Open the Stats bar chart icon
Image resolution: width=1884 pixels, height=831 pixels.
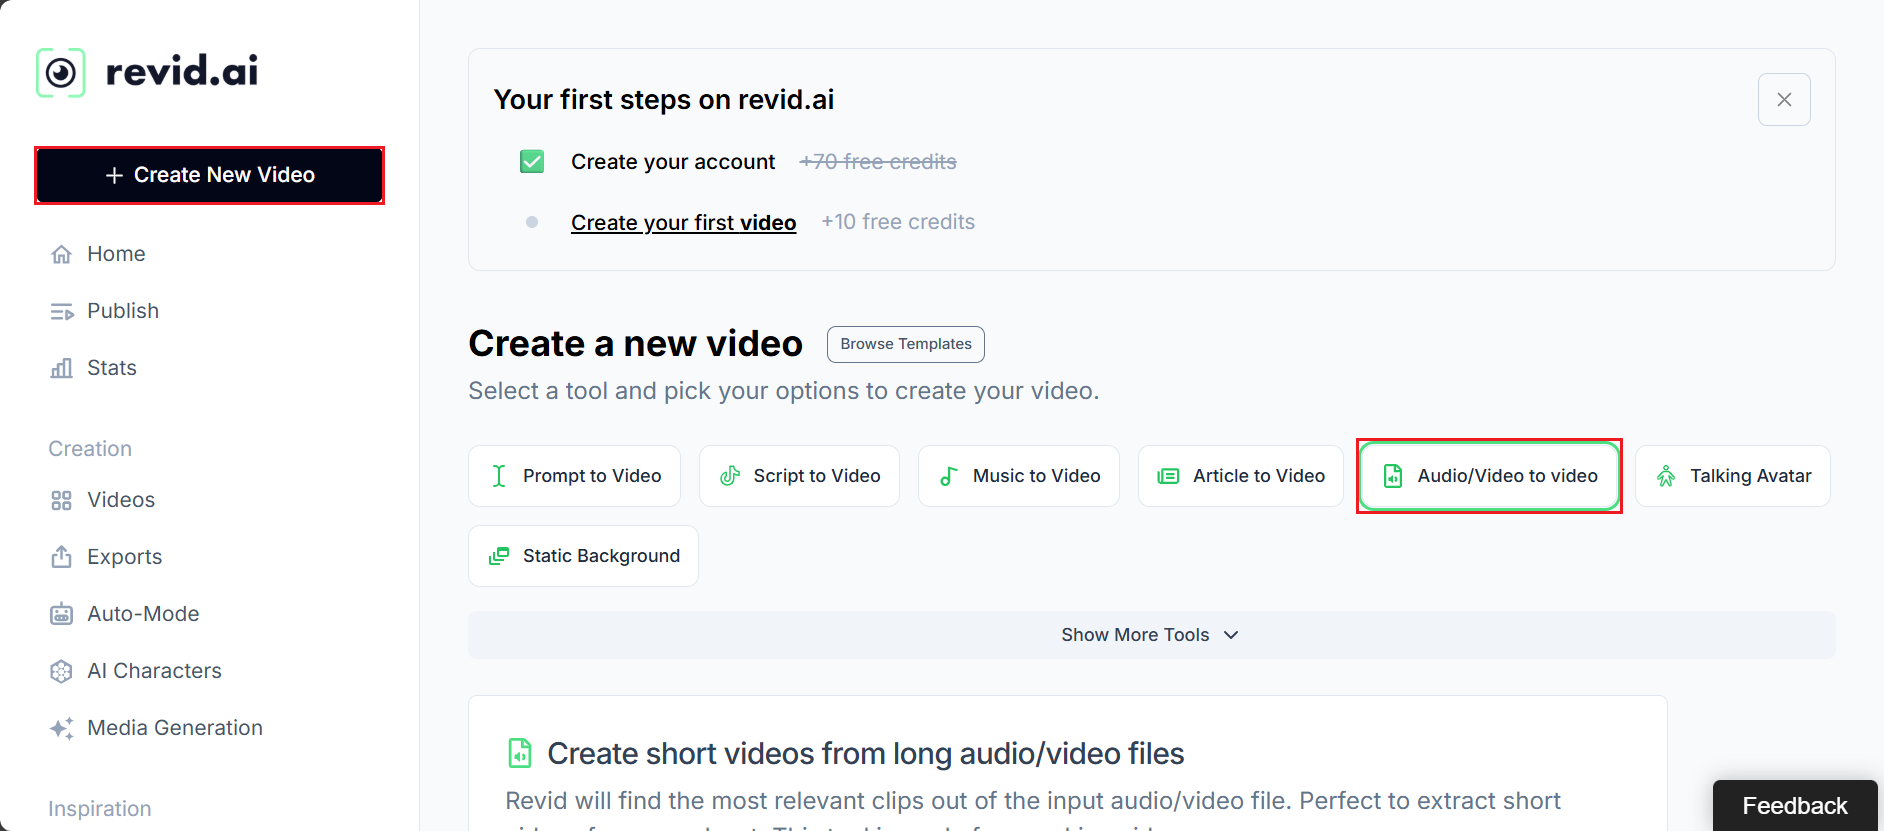click(x=61, y=368)
